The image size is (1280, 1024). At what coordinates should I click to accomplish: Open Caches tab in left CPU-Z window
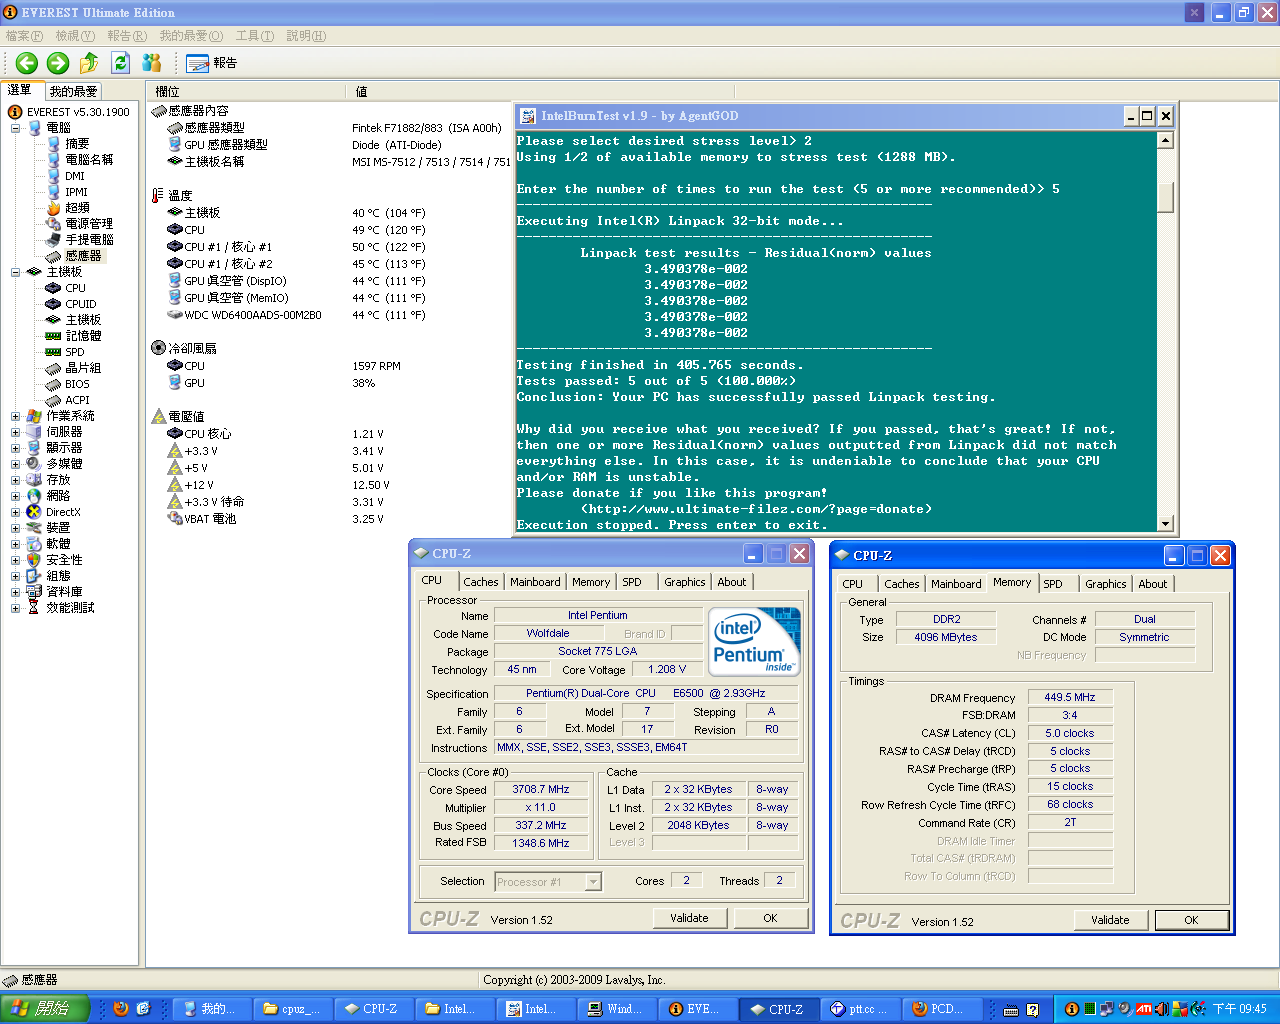click(480, 582)
